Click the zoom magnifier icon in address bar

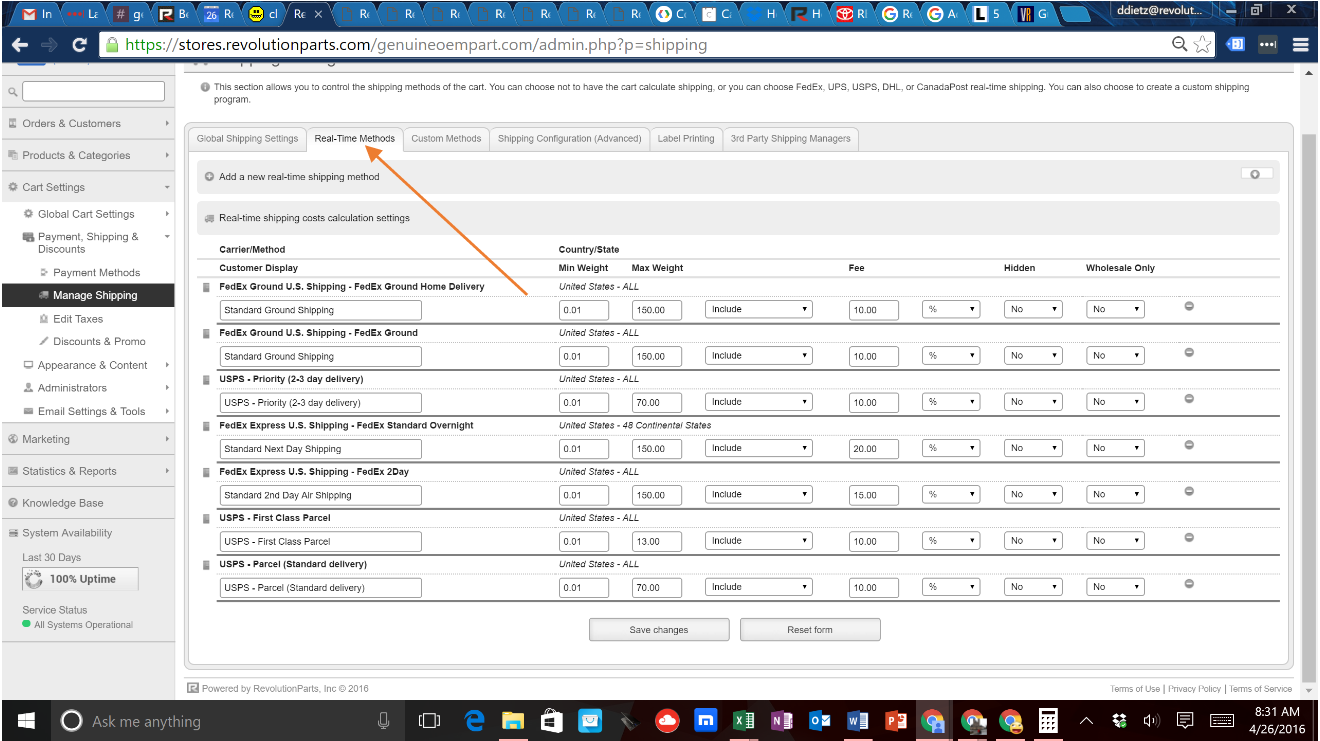(1180, 45)
